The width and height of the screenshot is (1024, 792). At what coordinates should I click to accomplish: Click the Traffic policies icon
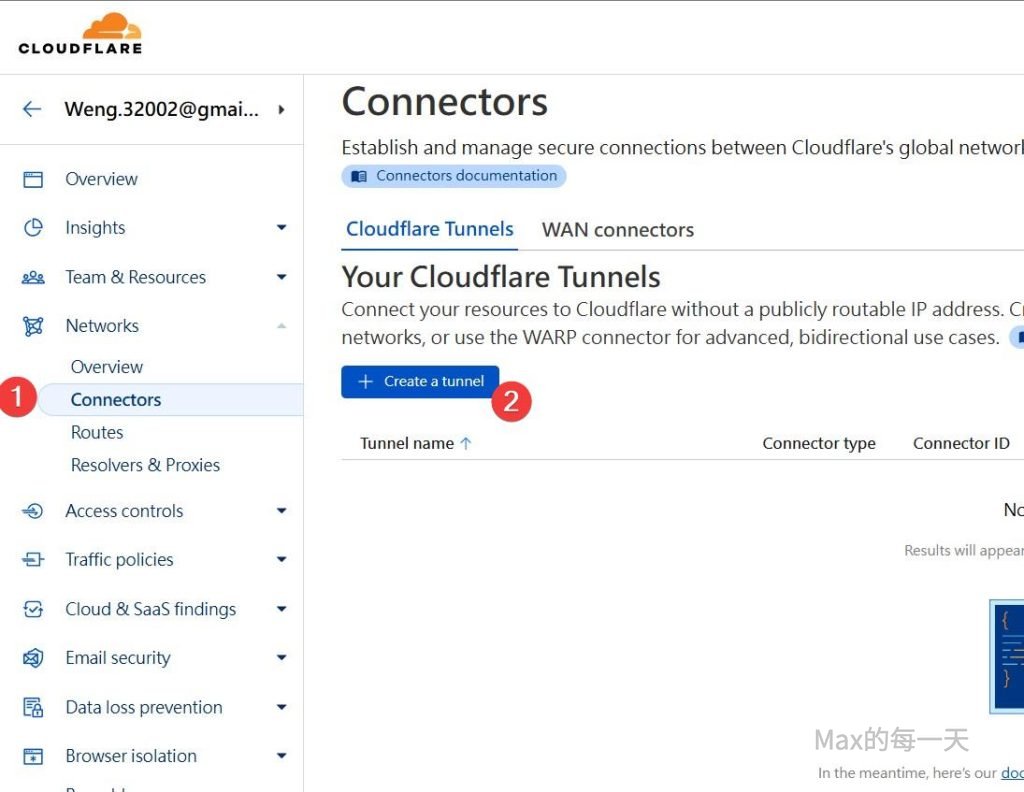(33, 560)
